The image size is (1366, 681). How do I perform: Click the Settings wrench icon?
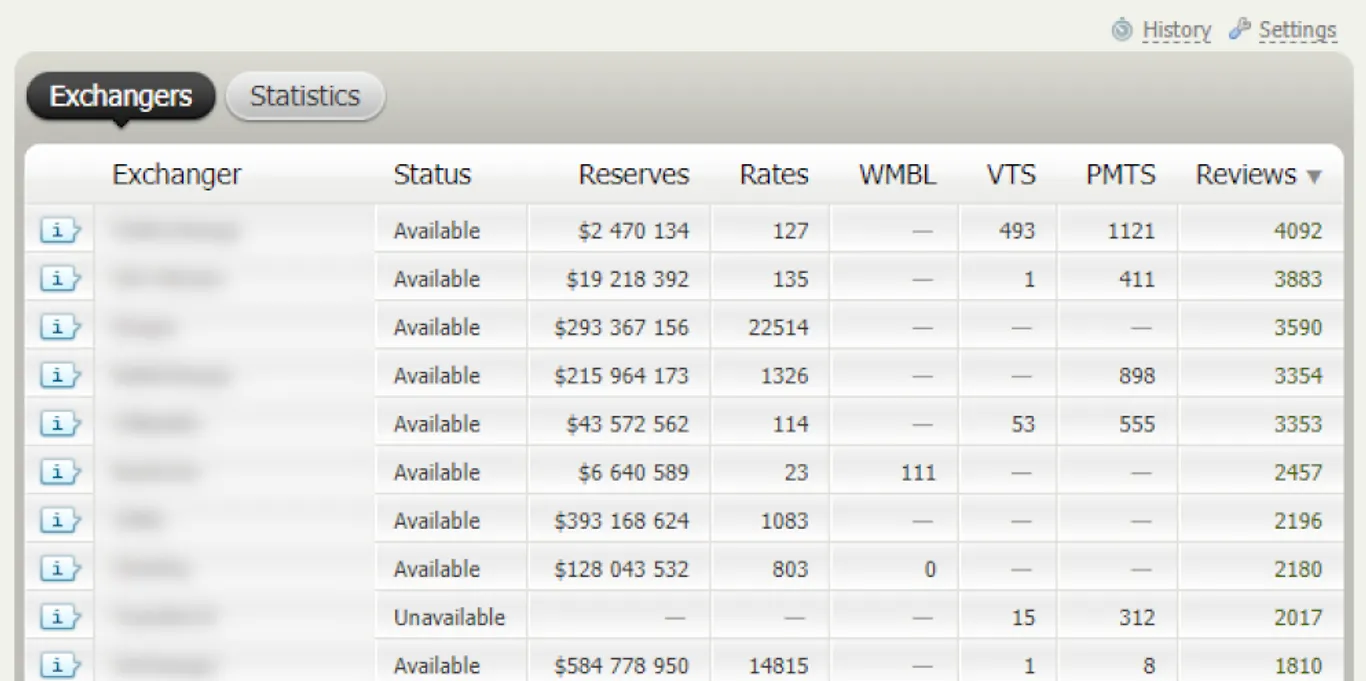(x=1240, y=29)
